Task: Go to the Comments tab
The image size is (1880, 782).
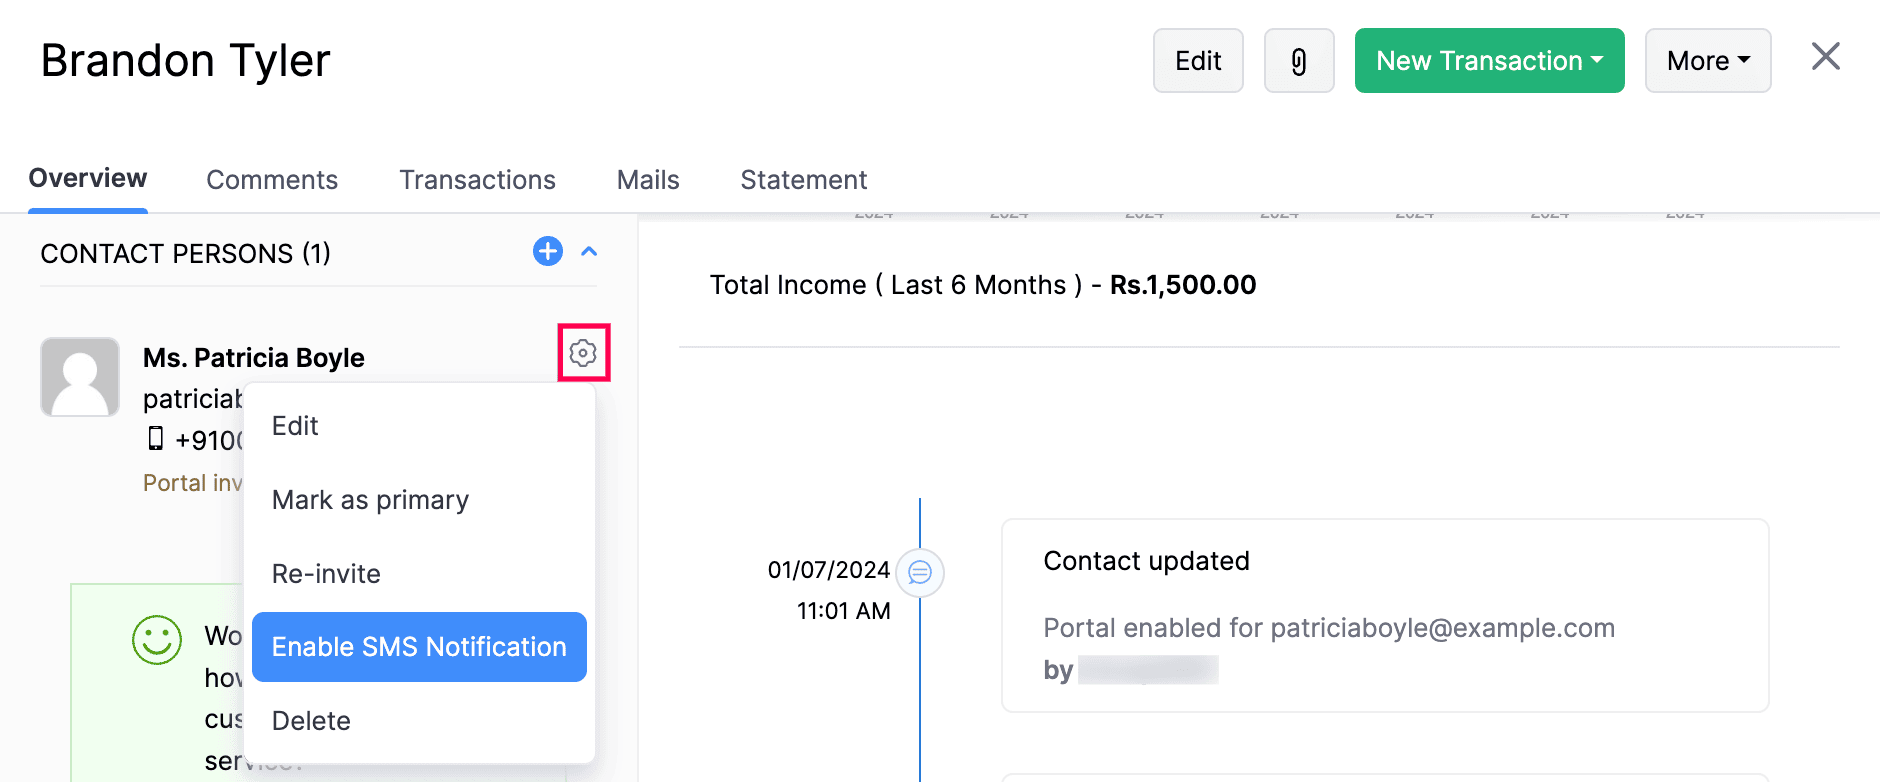Action: [272, 180]
